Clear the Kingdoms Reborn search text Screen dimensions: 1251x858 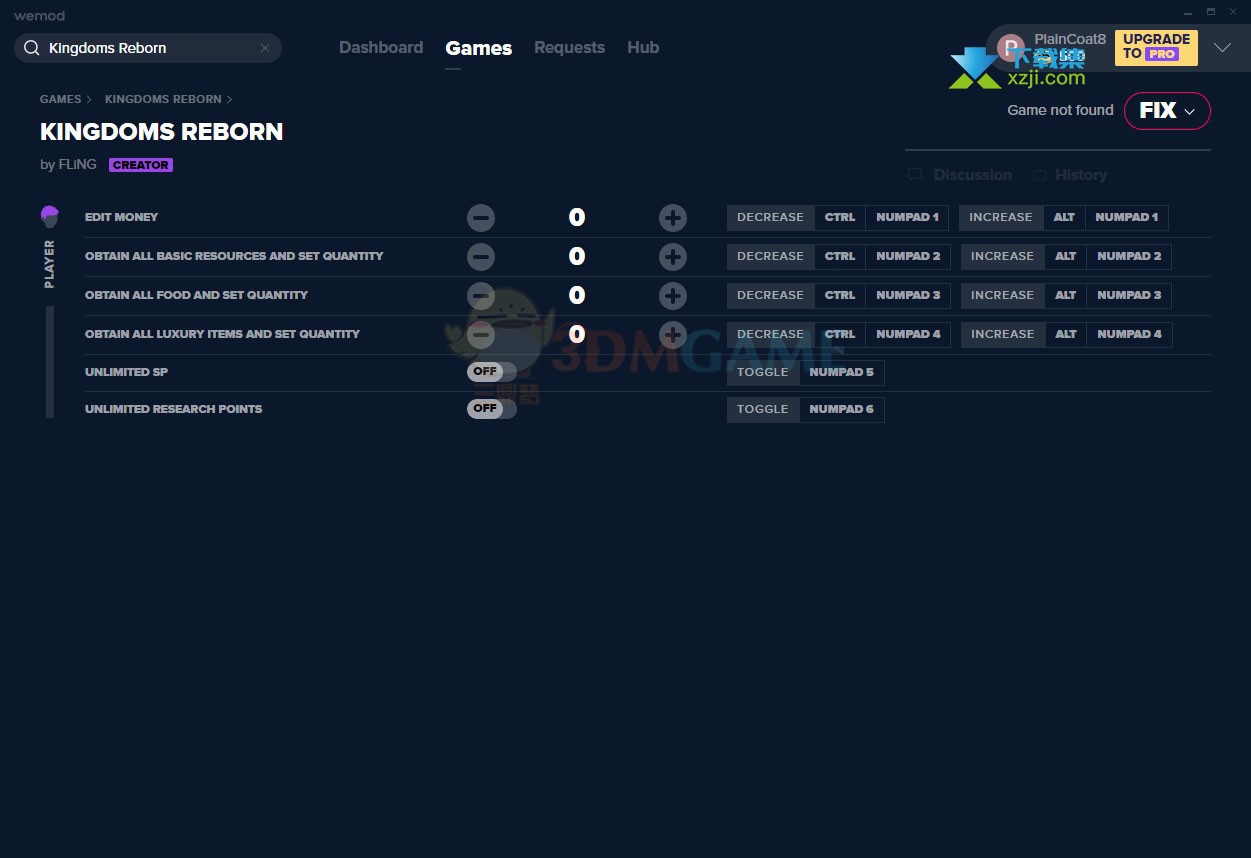coord(265,48)
